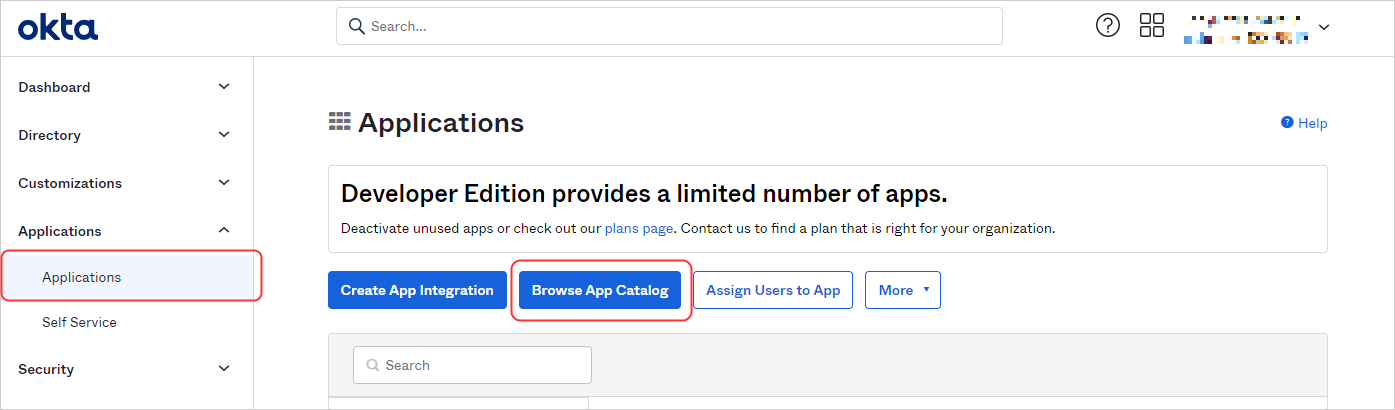Viewport: 1395px width, 410px height.
Task: Collapse the Applications section chevron
Action: (x=224, y=231)
